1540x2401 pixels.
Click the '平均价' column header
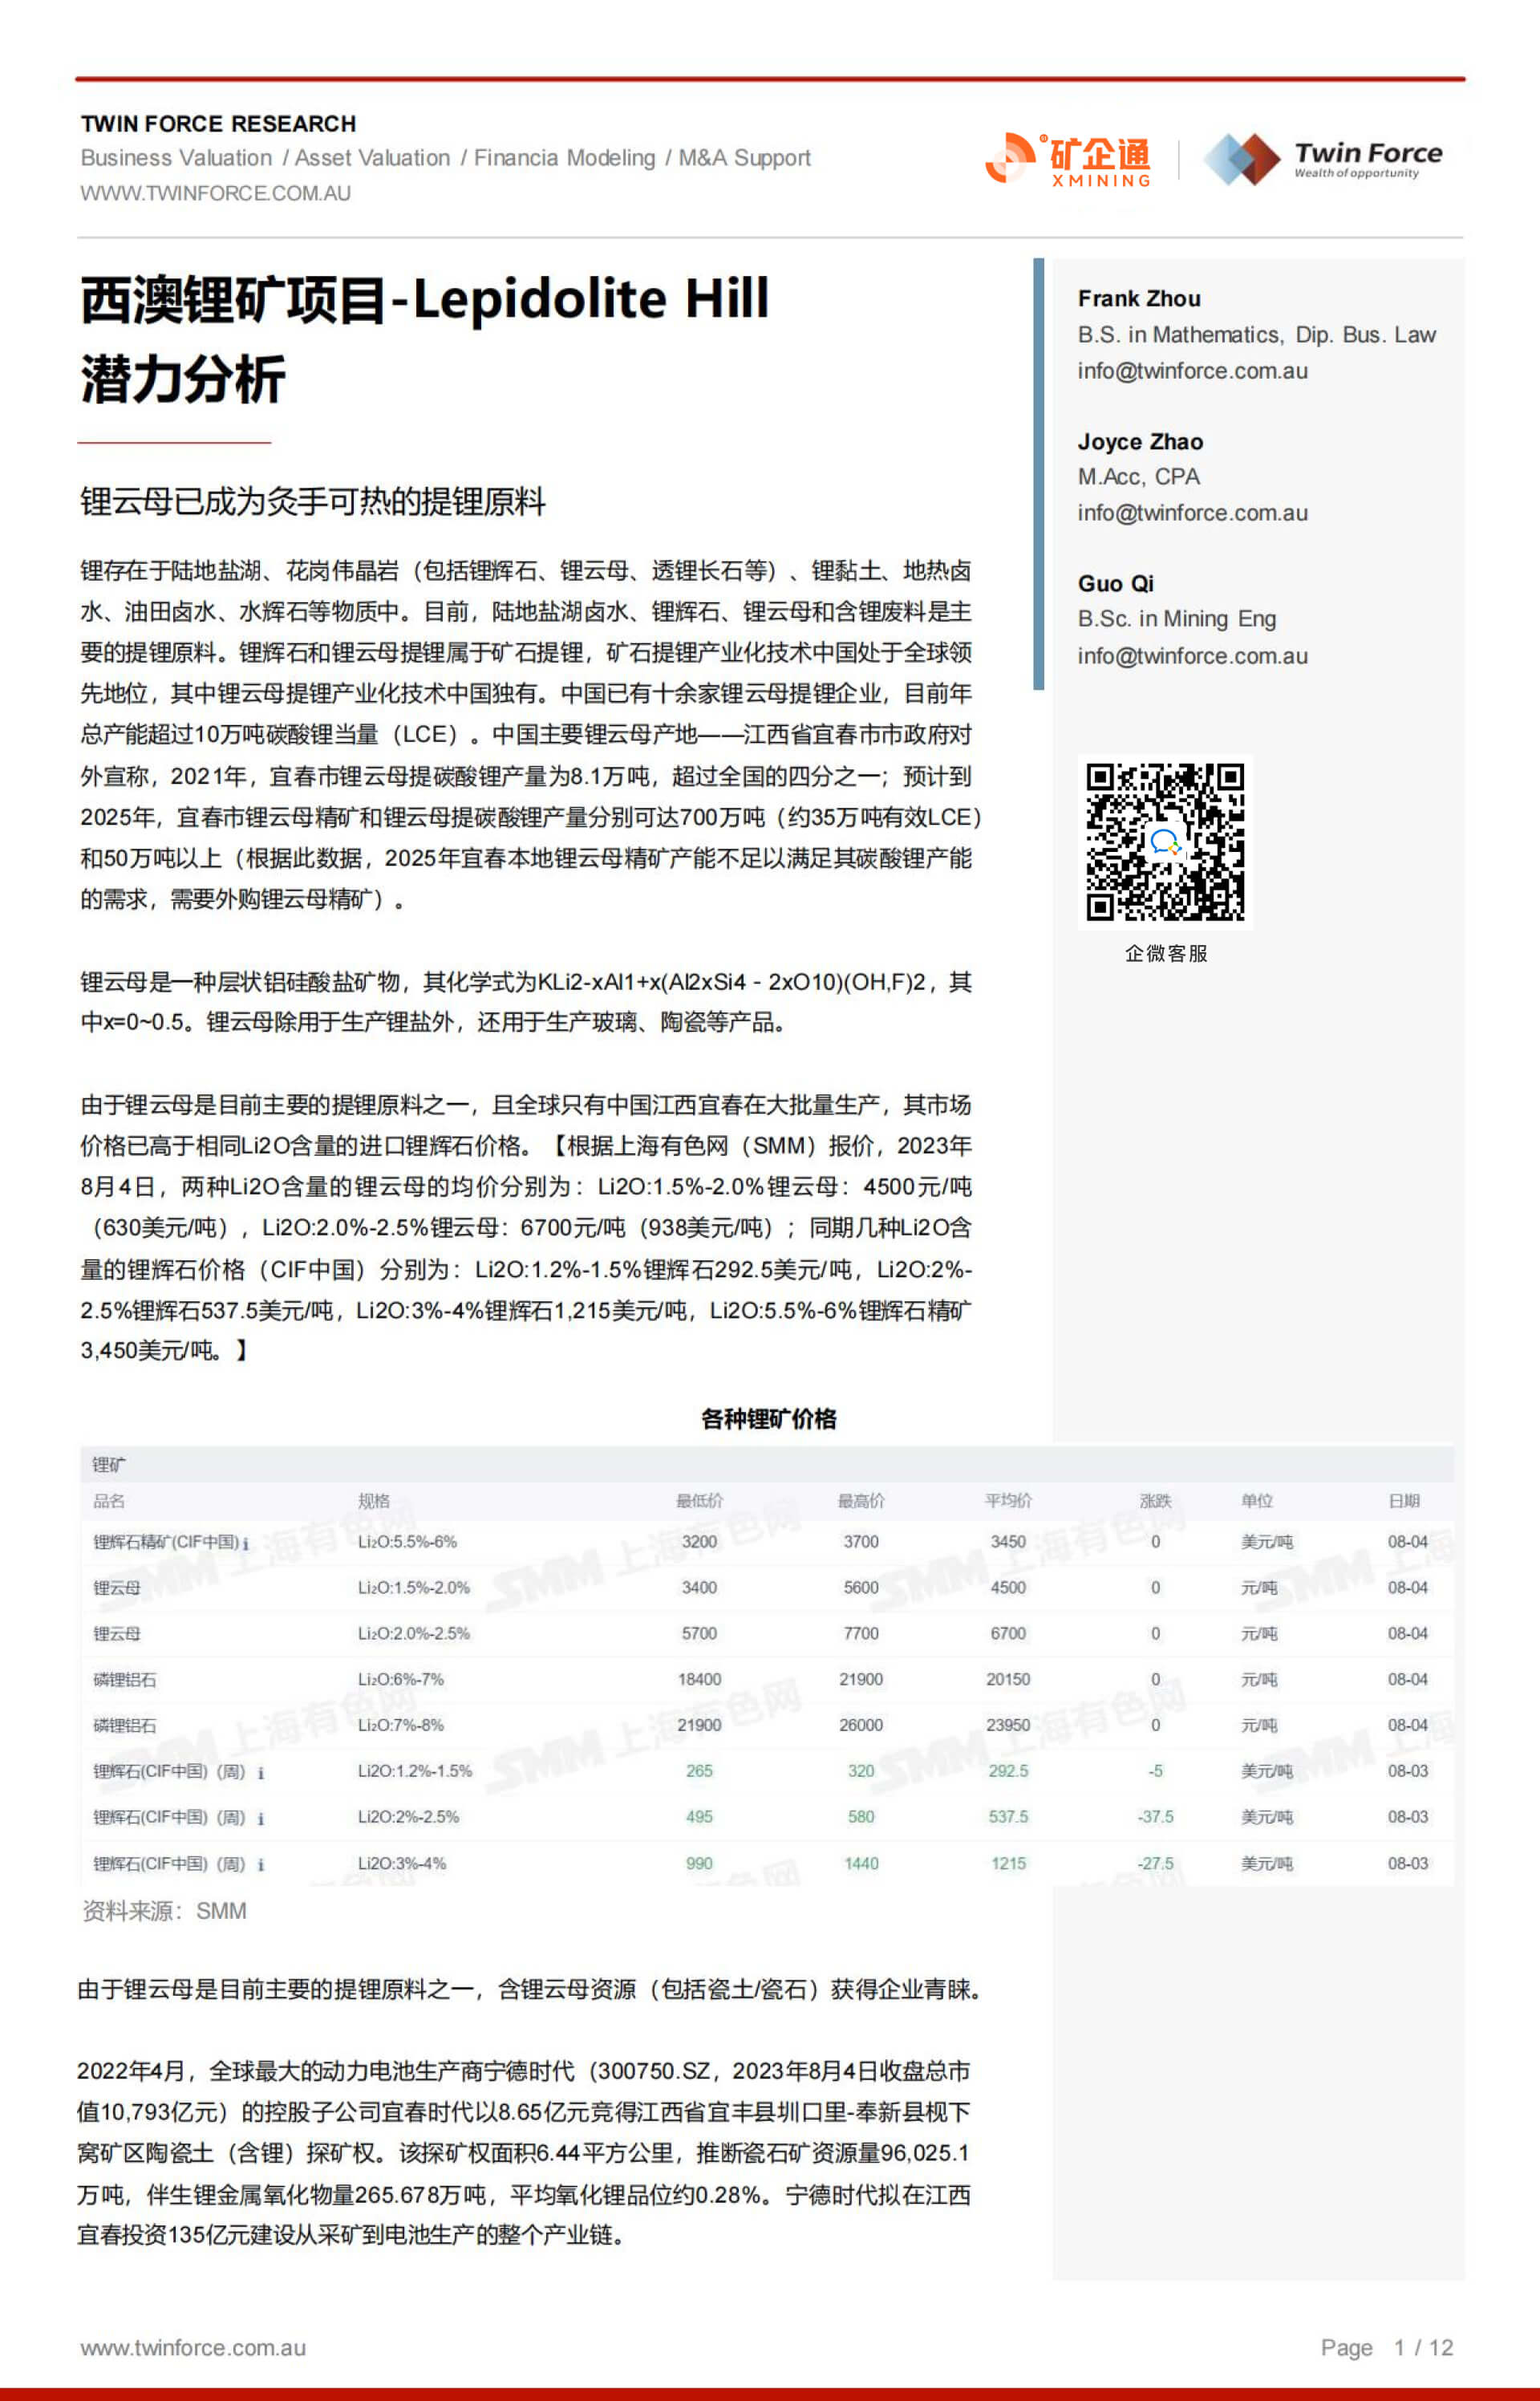pyautogui.click(x=1008, y=1501)
